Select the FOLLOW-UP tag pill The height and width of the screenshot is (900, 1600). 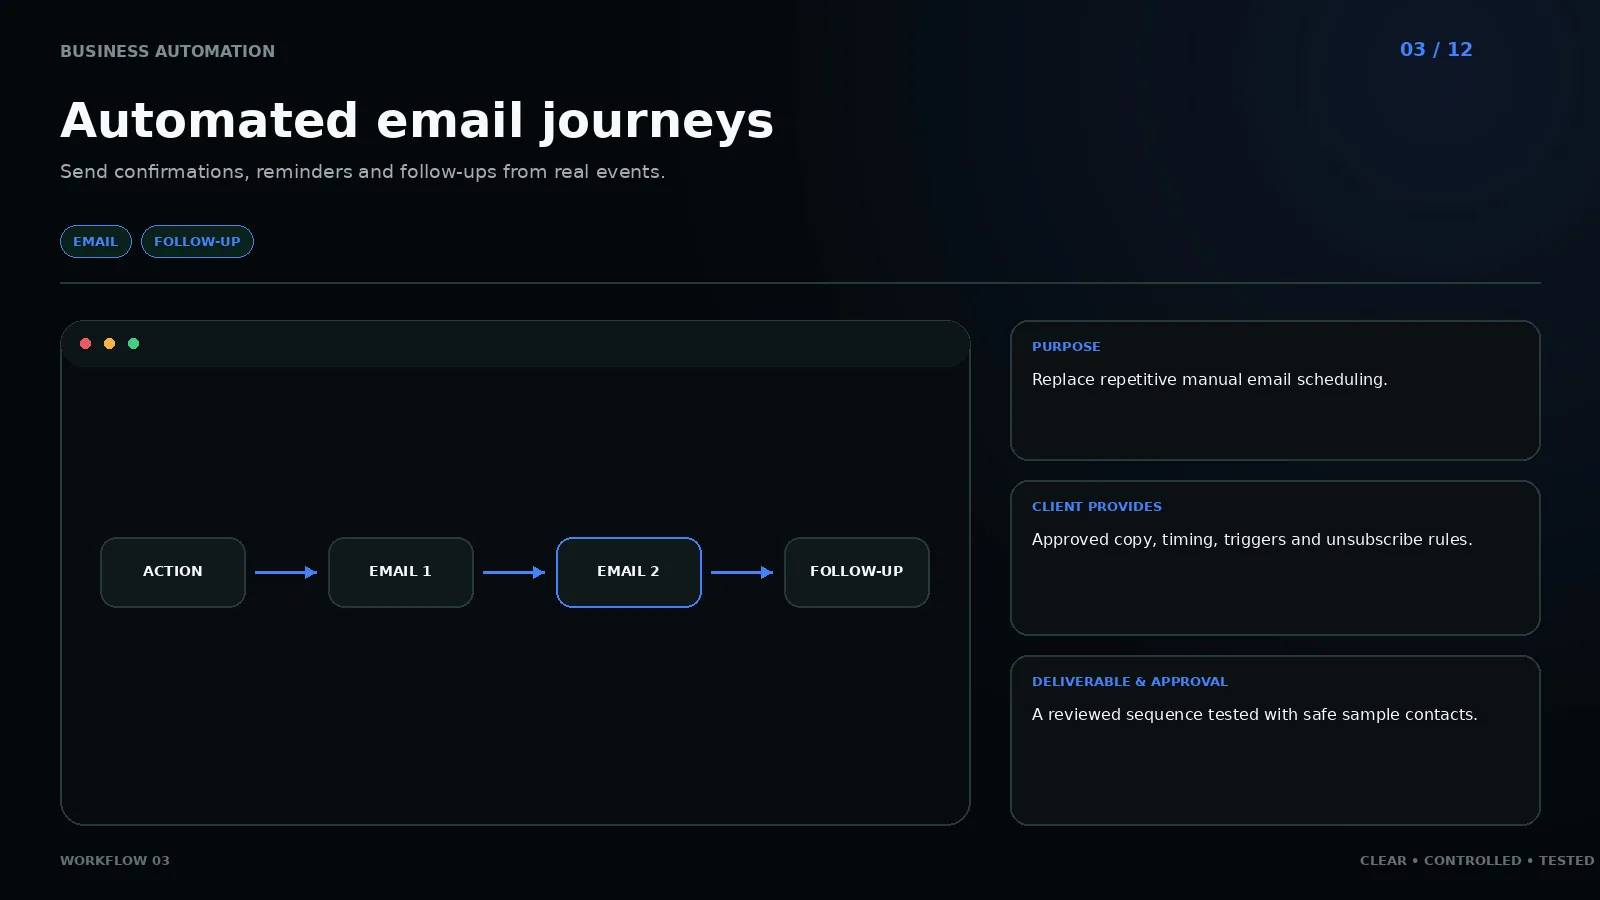click(197, 242)
